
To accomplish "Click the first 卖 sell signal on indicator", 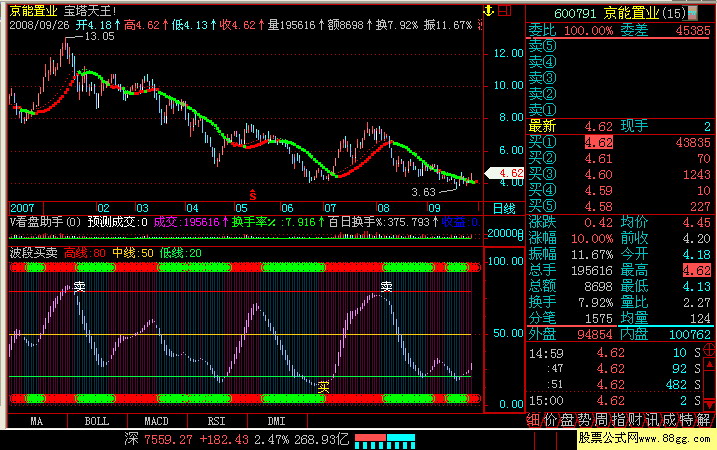I will (80, 287).
